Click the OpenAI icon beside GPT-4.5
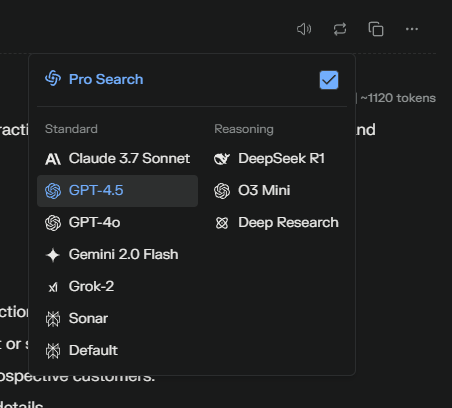This screenshot has width=452, height=408. click(53, 191)
